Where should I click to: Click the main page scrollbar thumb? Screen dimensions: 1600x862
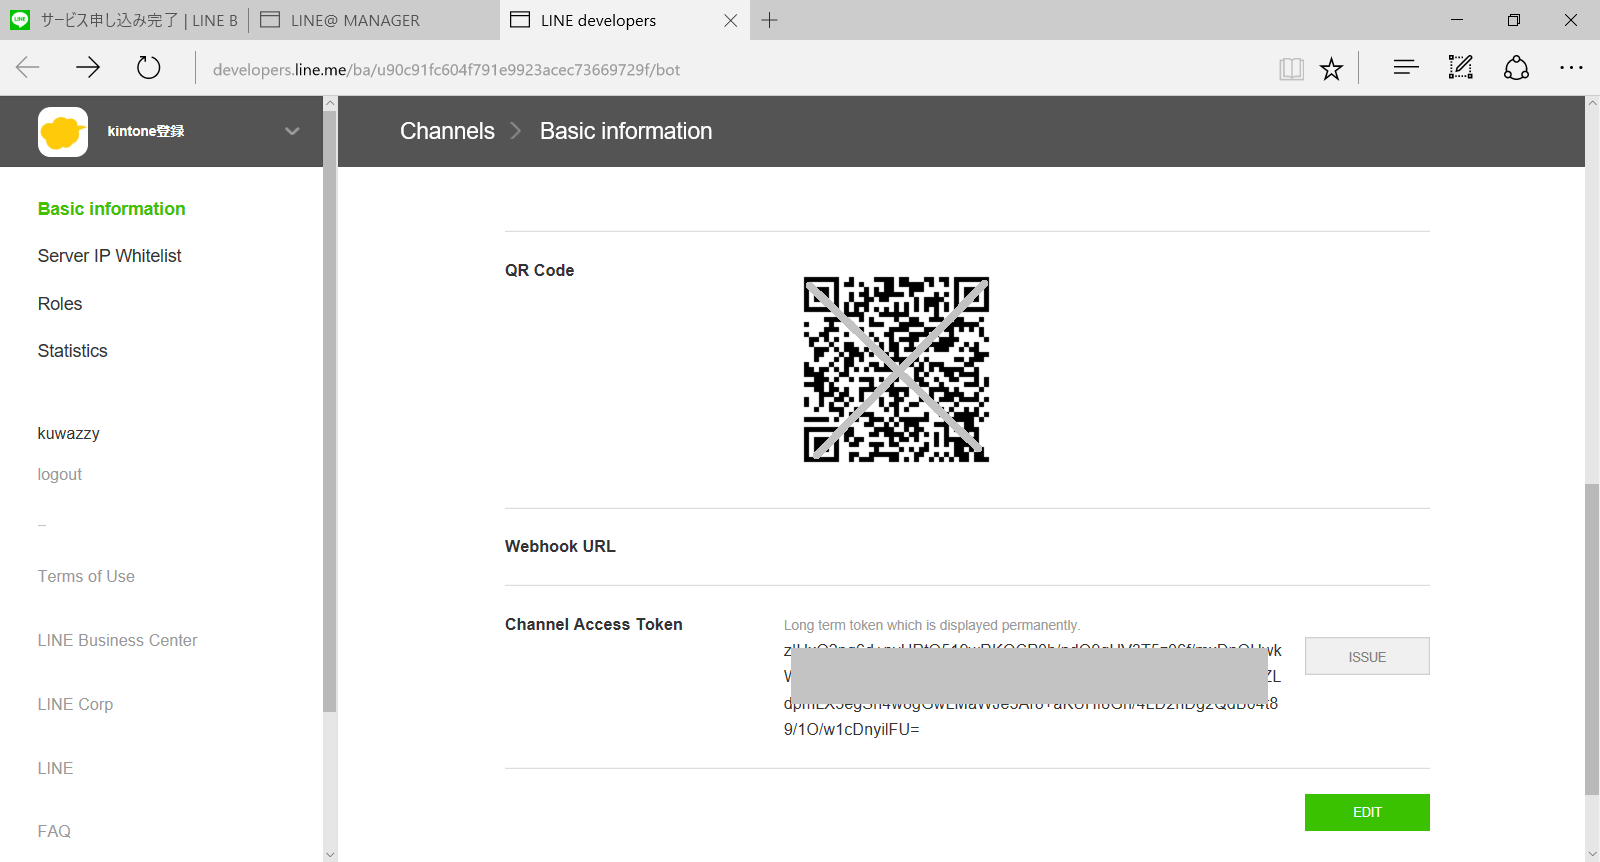pos(1592,640)
